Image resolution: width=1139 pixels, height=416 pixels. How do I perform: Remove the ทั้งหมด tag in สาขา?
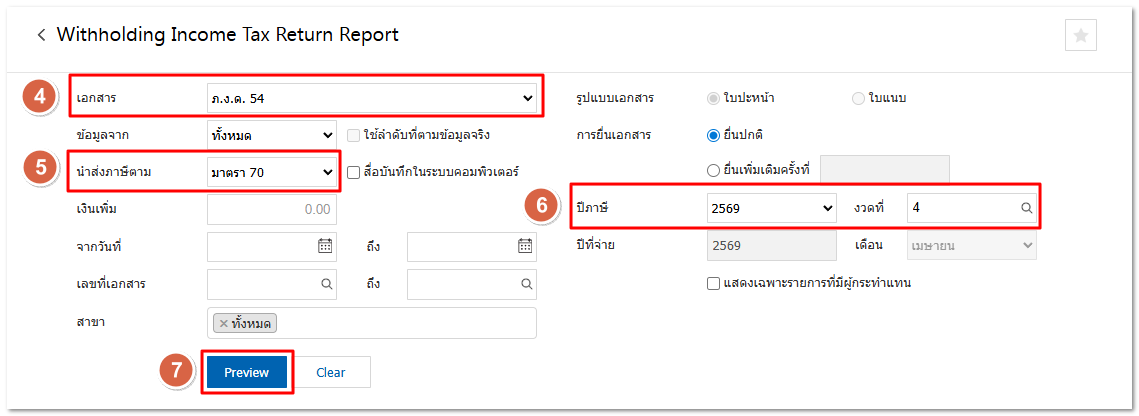click(223, 323)
